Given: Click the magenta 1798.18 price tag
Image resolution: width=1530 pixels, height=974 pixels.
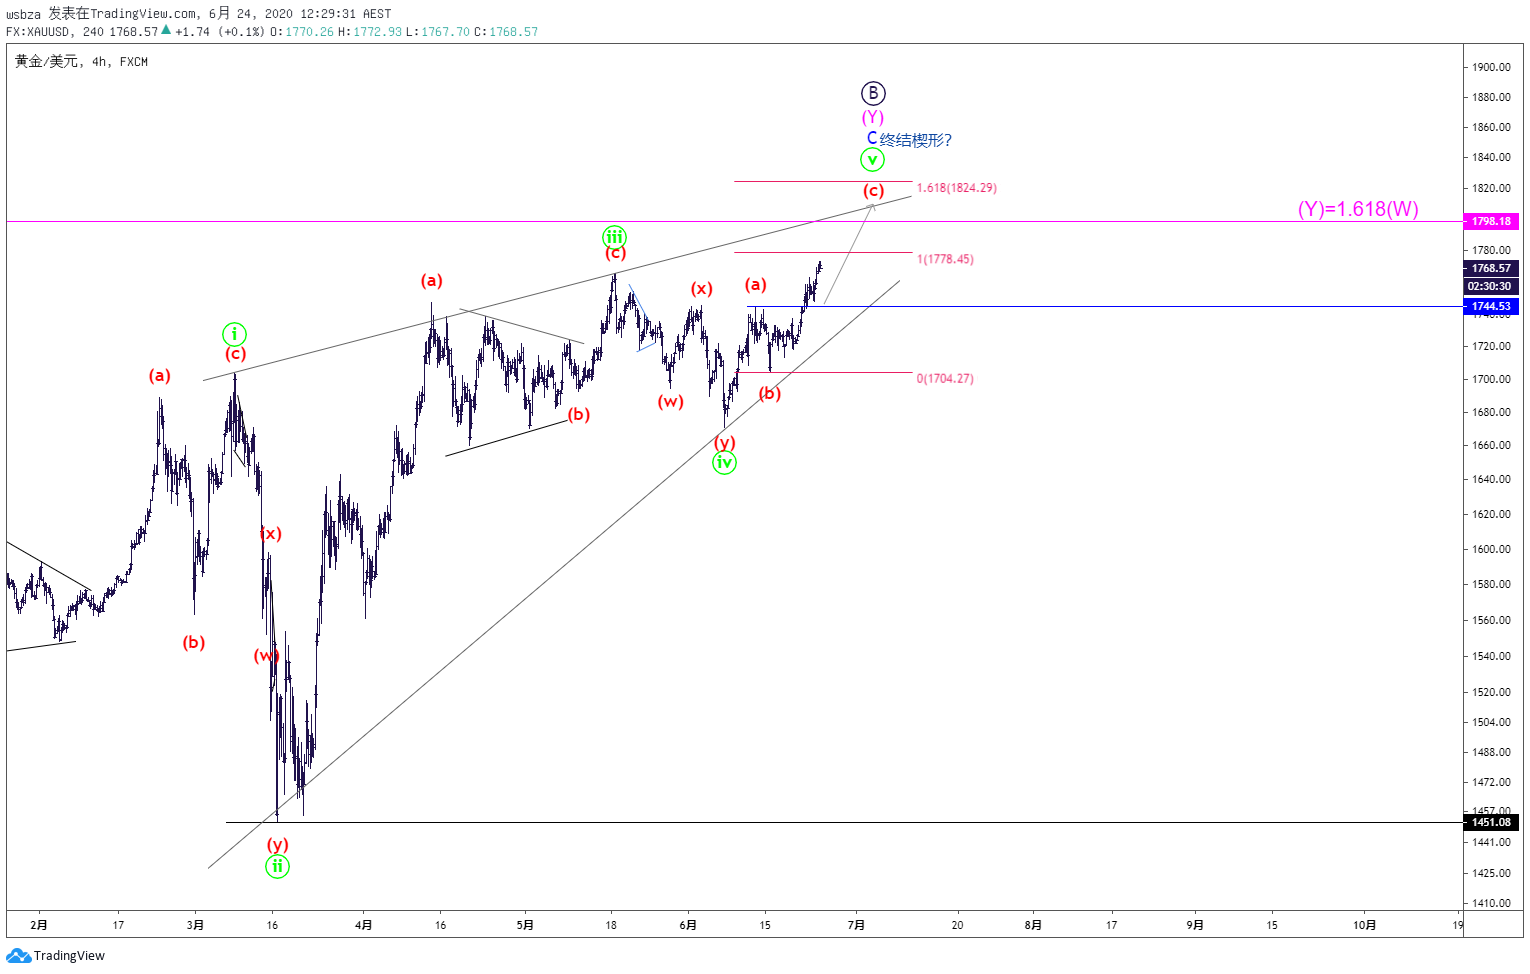Looking at the screenshot, I should [1491, 221].
